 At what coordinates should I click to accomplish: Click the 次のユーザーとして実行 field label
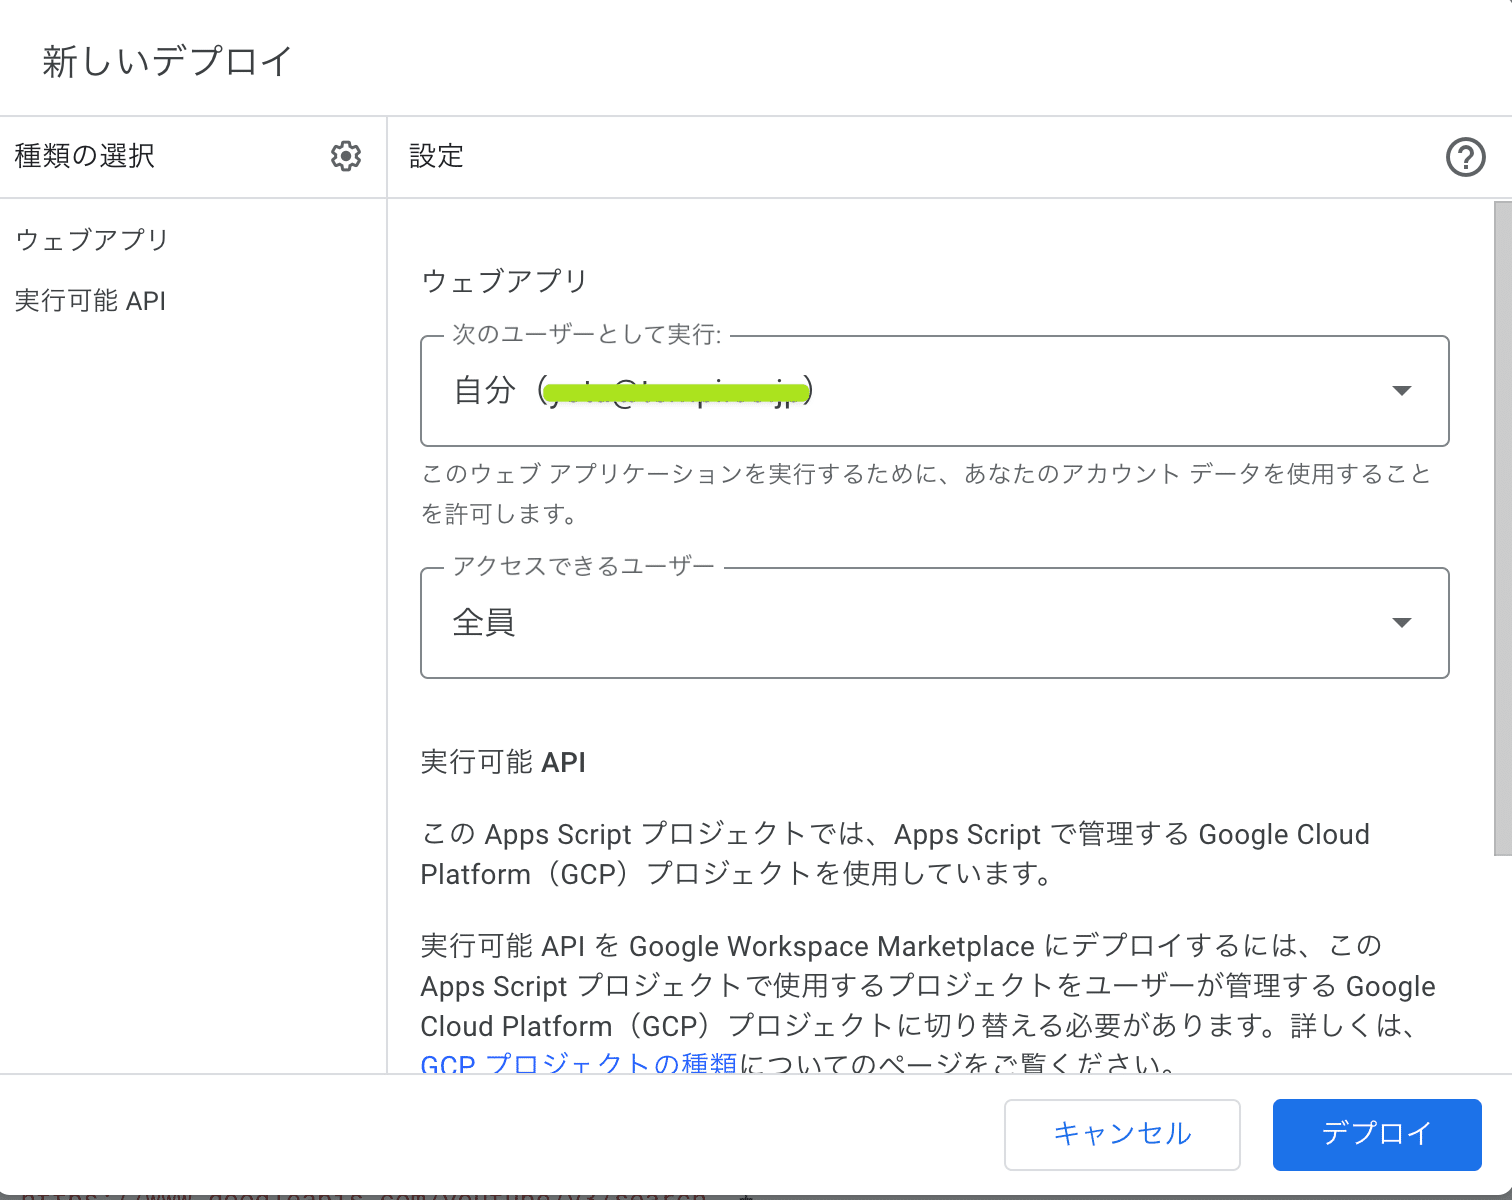[x=587, y=335]
